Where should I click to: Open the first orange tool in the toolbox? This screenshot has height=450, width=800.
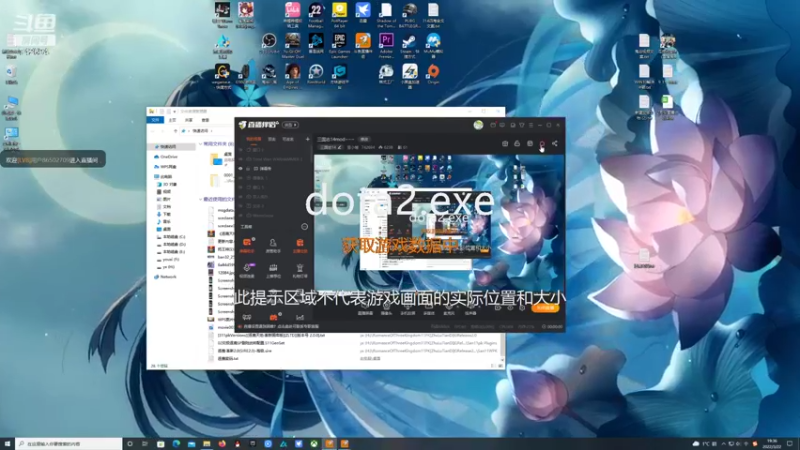[247, 245]
